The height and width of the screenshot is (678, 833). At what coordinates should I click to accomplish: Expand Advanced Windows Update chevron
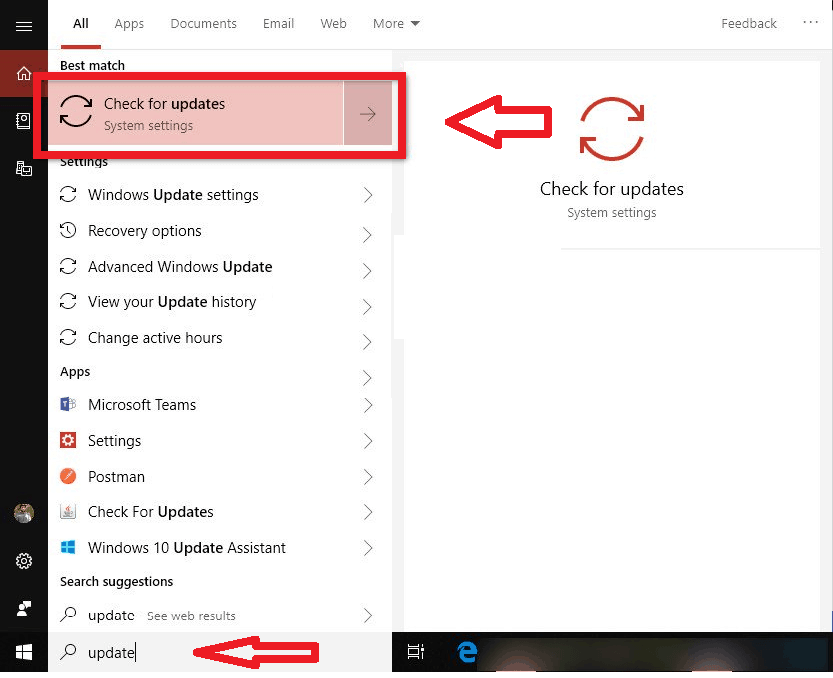click(x=367, y=270)
